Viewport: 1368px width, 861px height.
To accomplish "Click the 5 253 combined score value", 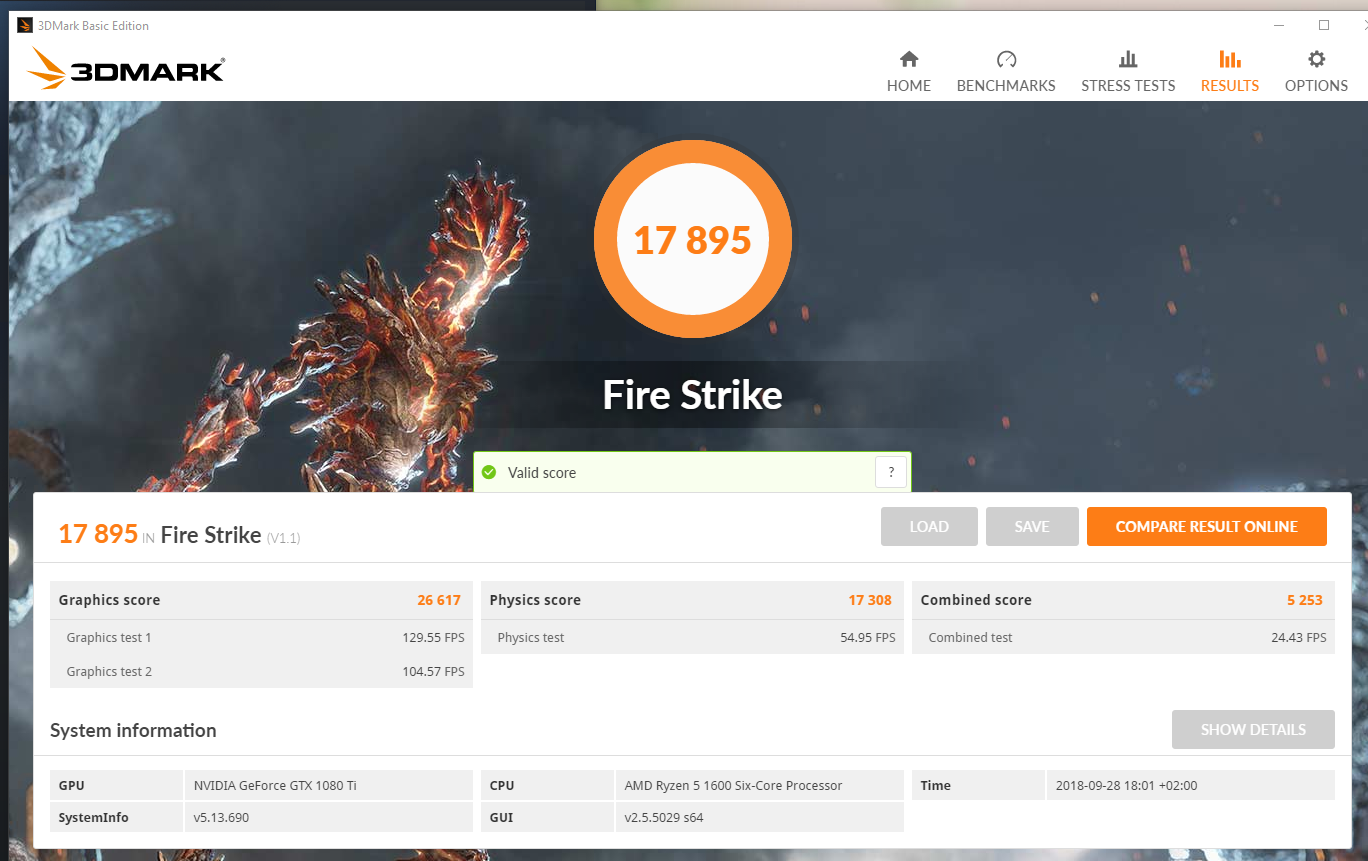I will 1305,600.
